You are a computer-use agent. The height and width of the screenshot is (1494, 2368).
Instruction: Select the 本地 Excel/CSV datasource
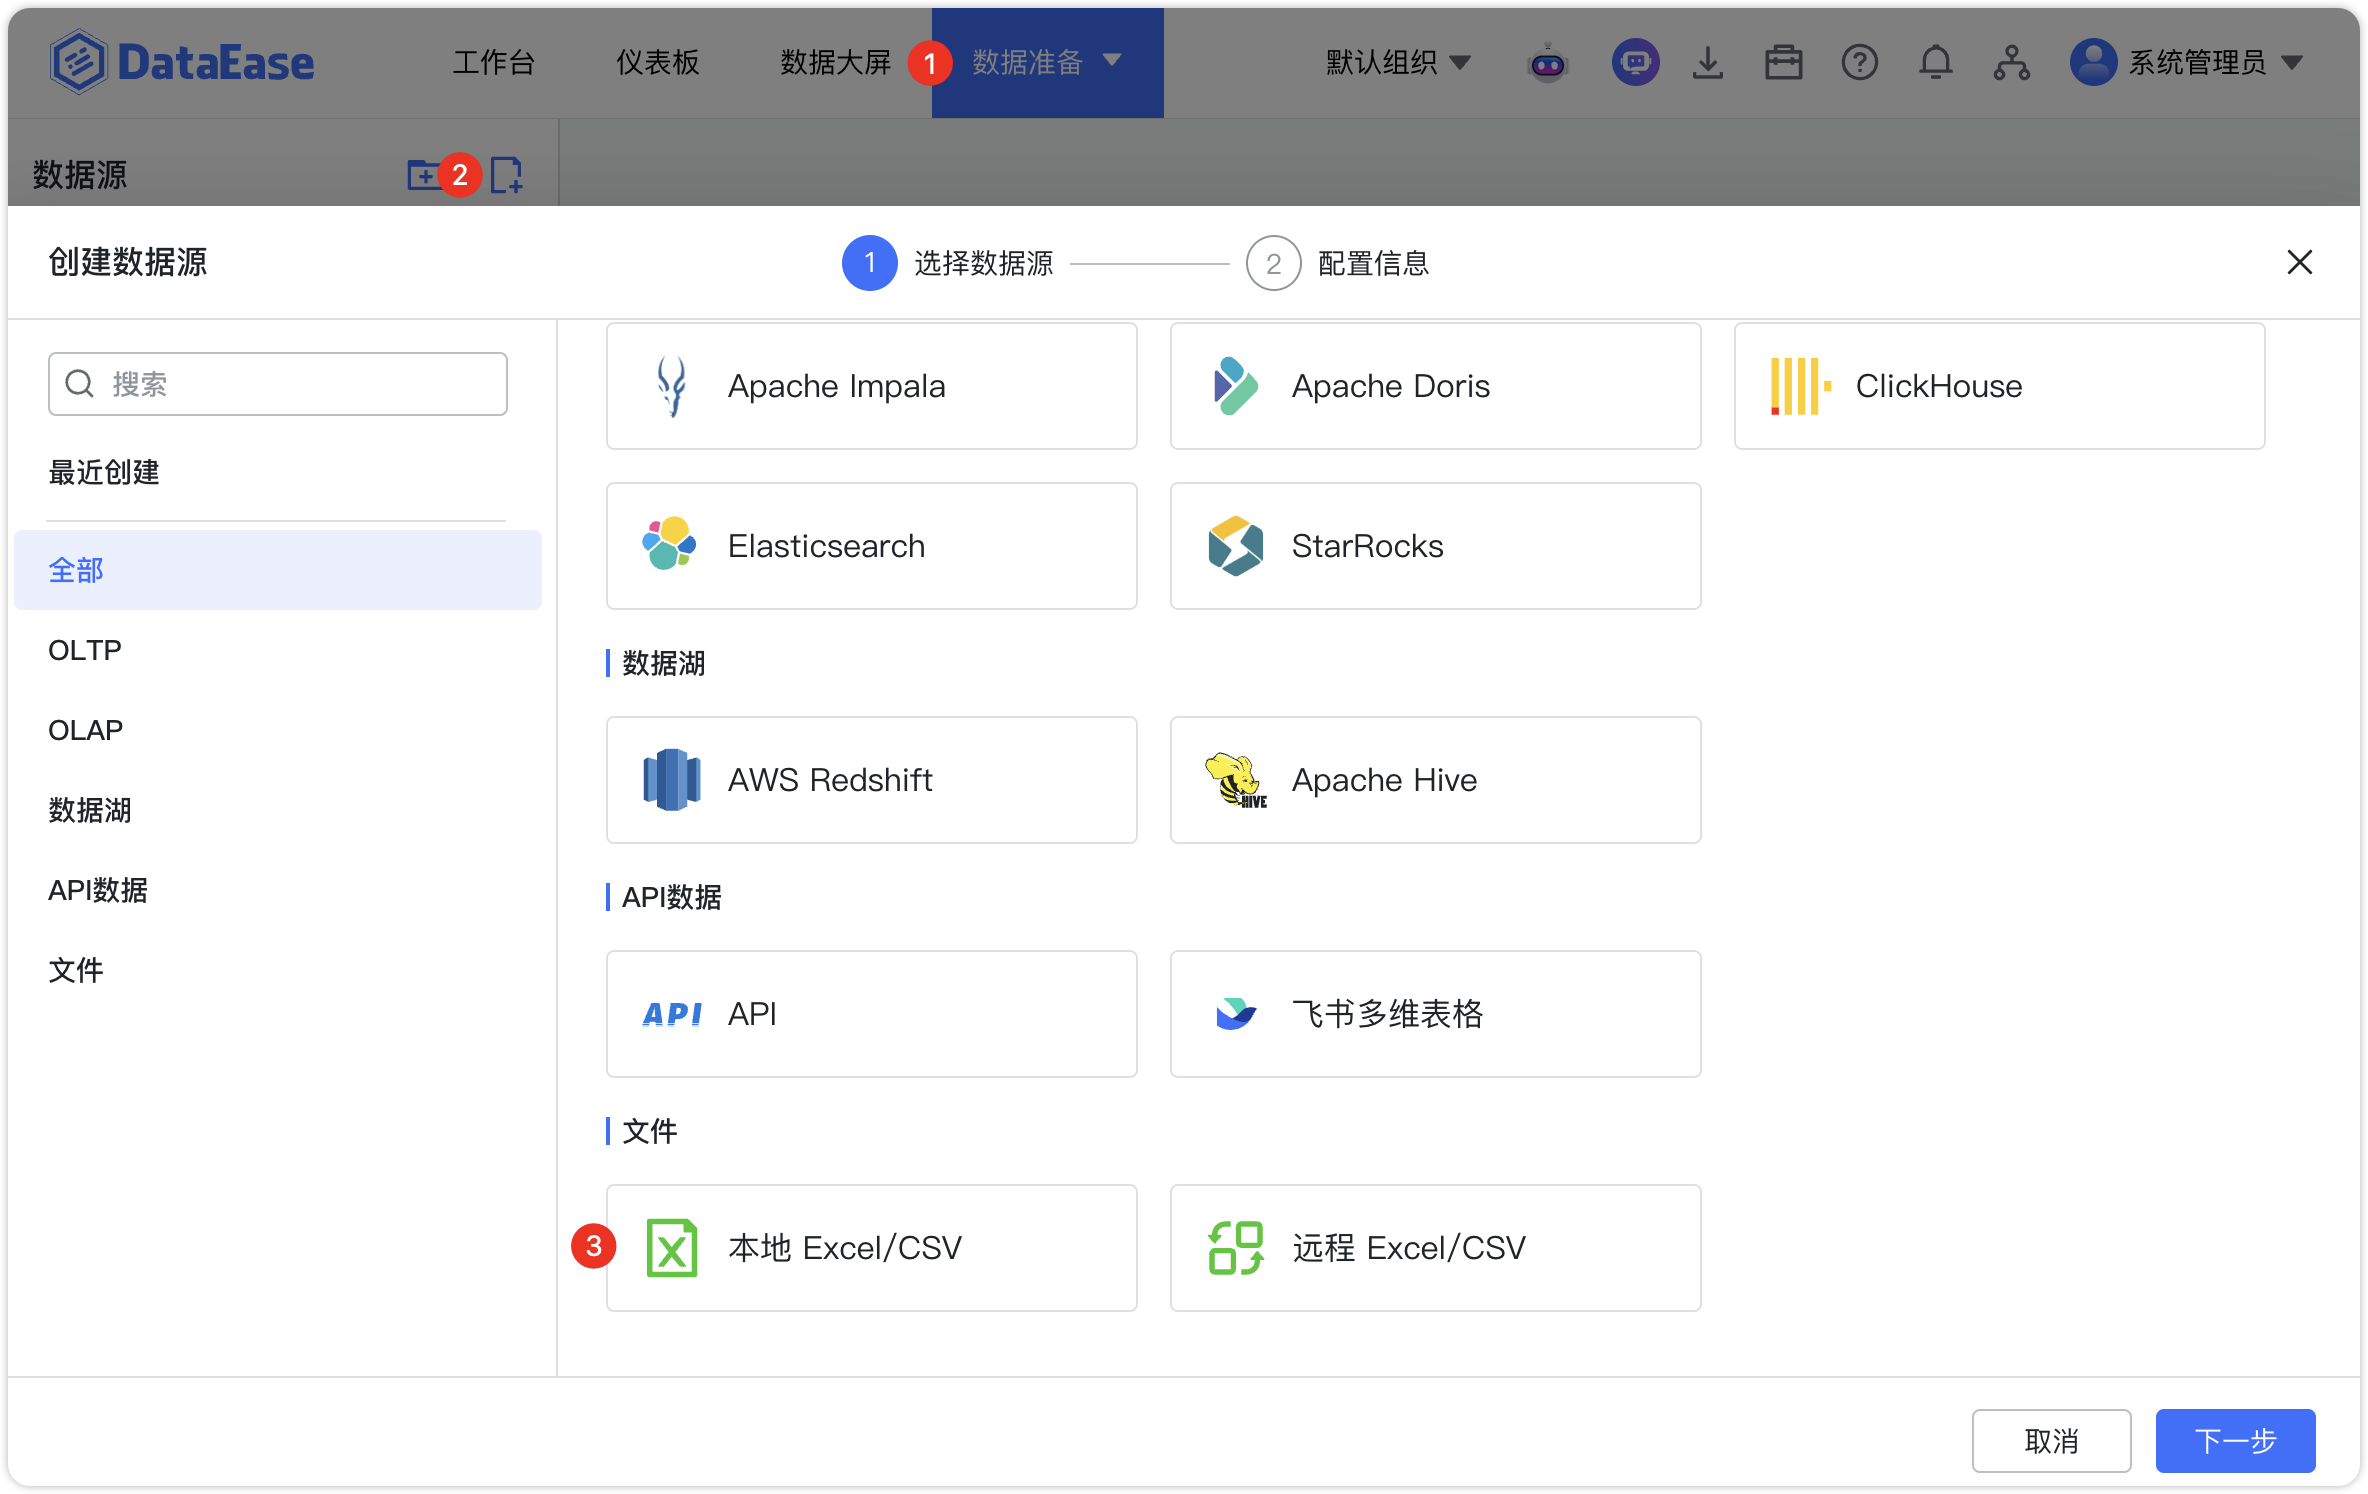click(x=870, y=1247)
